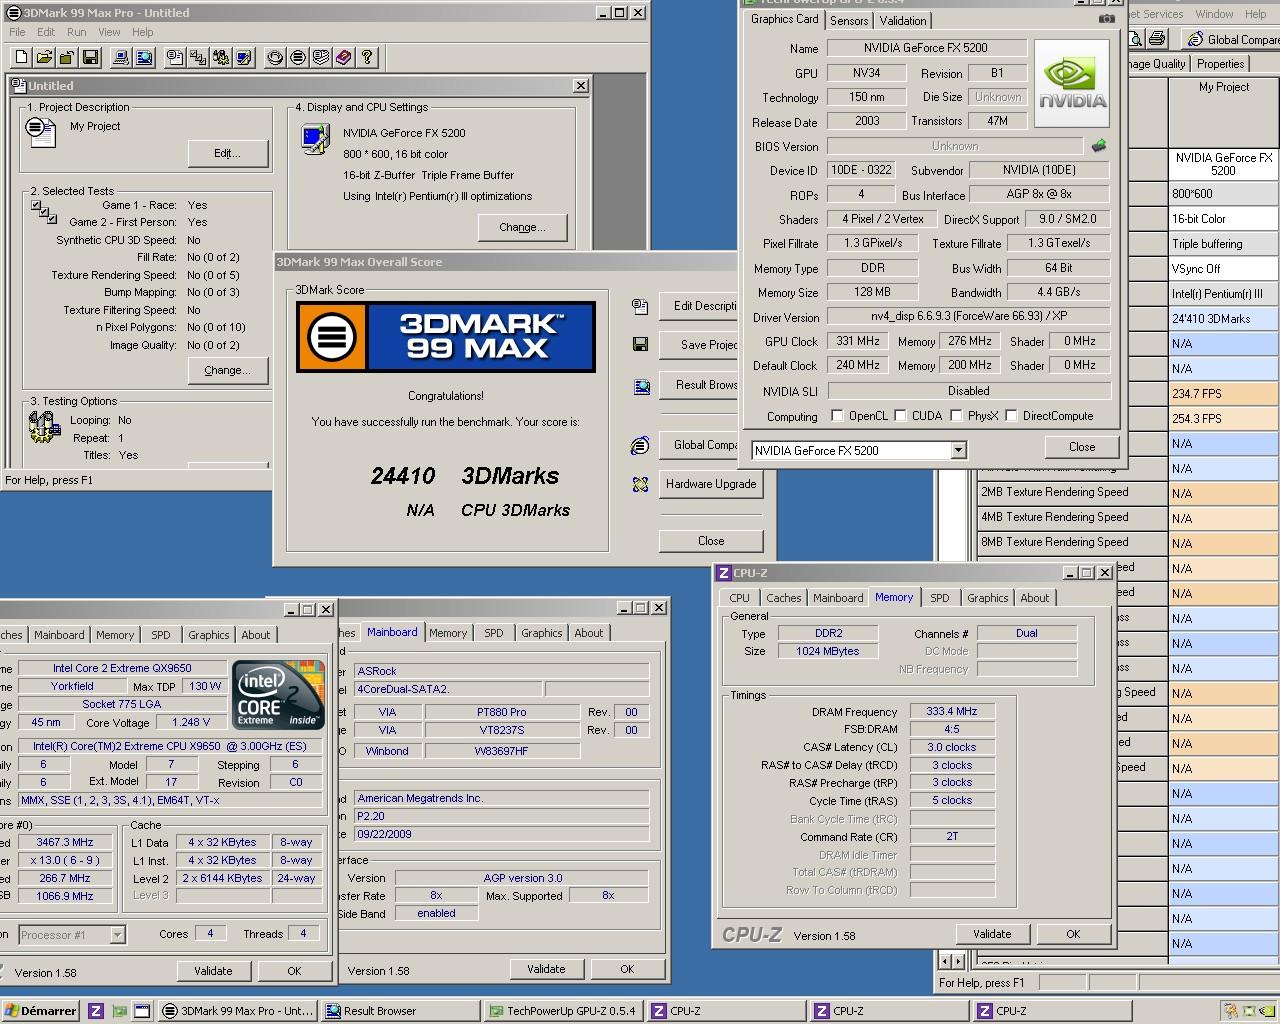Open the Help menu in 3DMark window

(x=143, y=32)
